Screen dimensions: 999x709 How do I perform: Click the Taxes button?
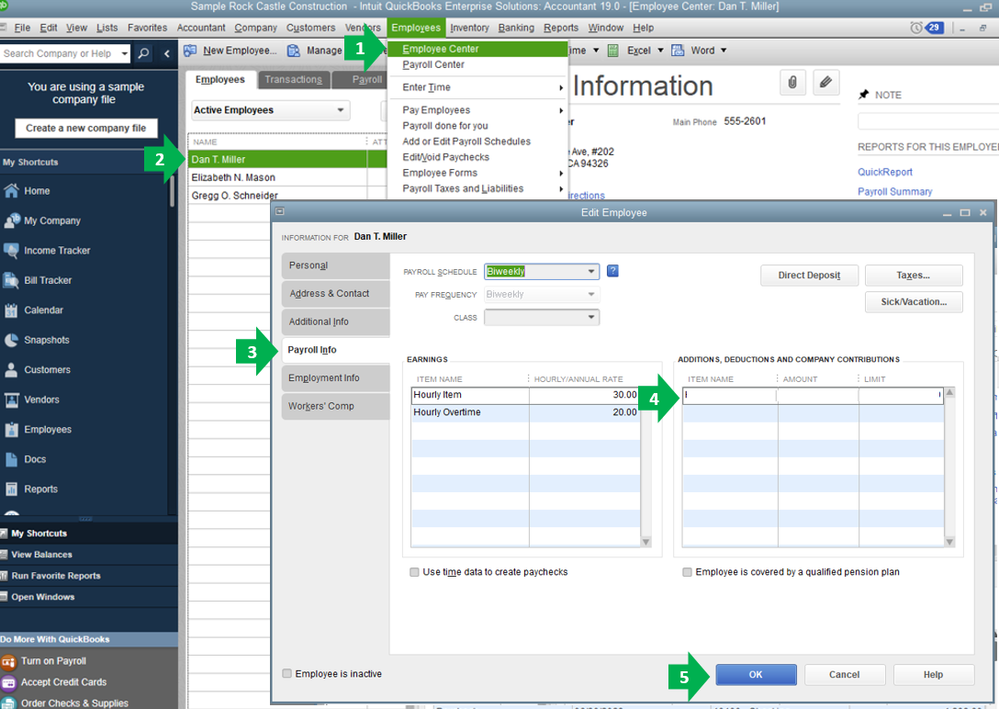[x=914, y=275]
